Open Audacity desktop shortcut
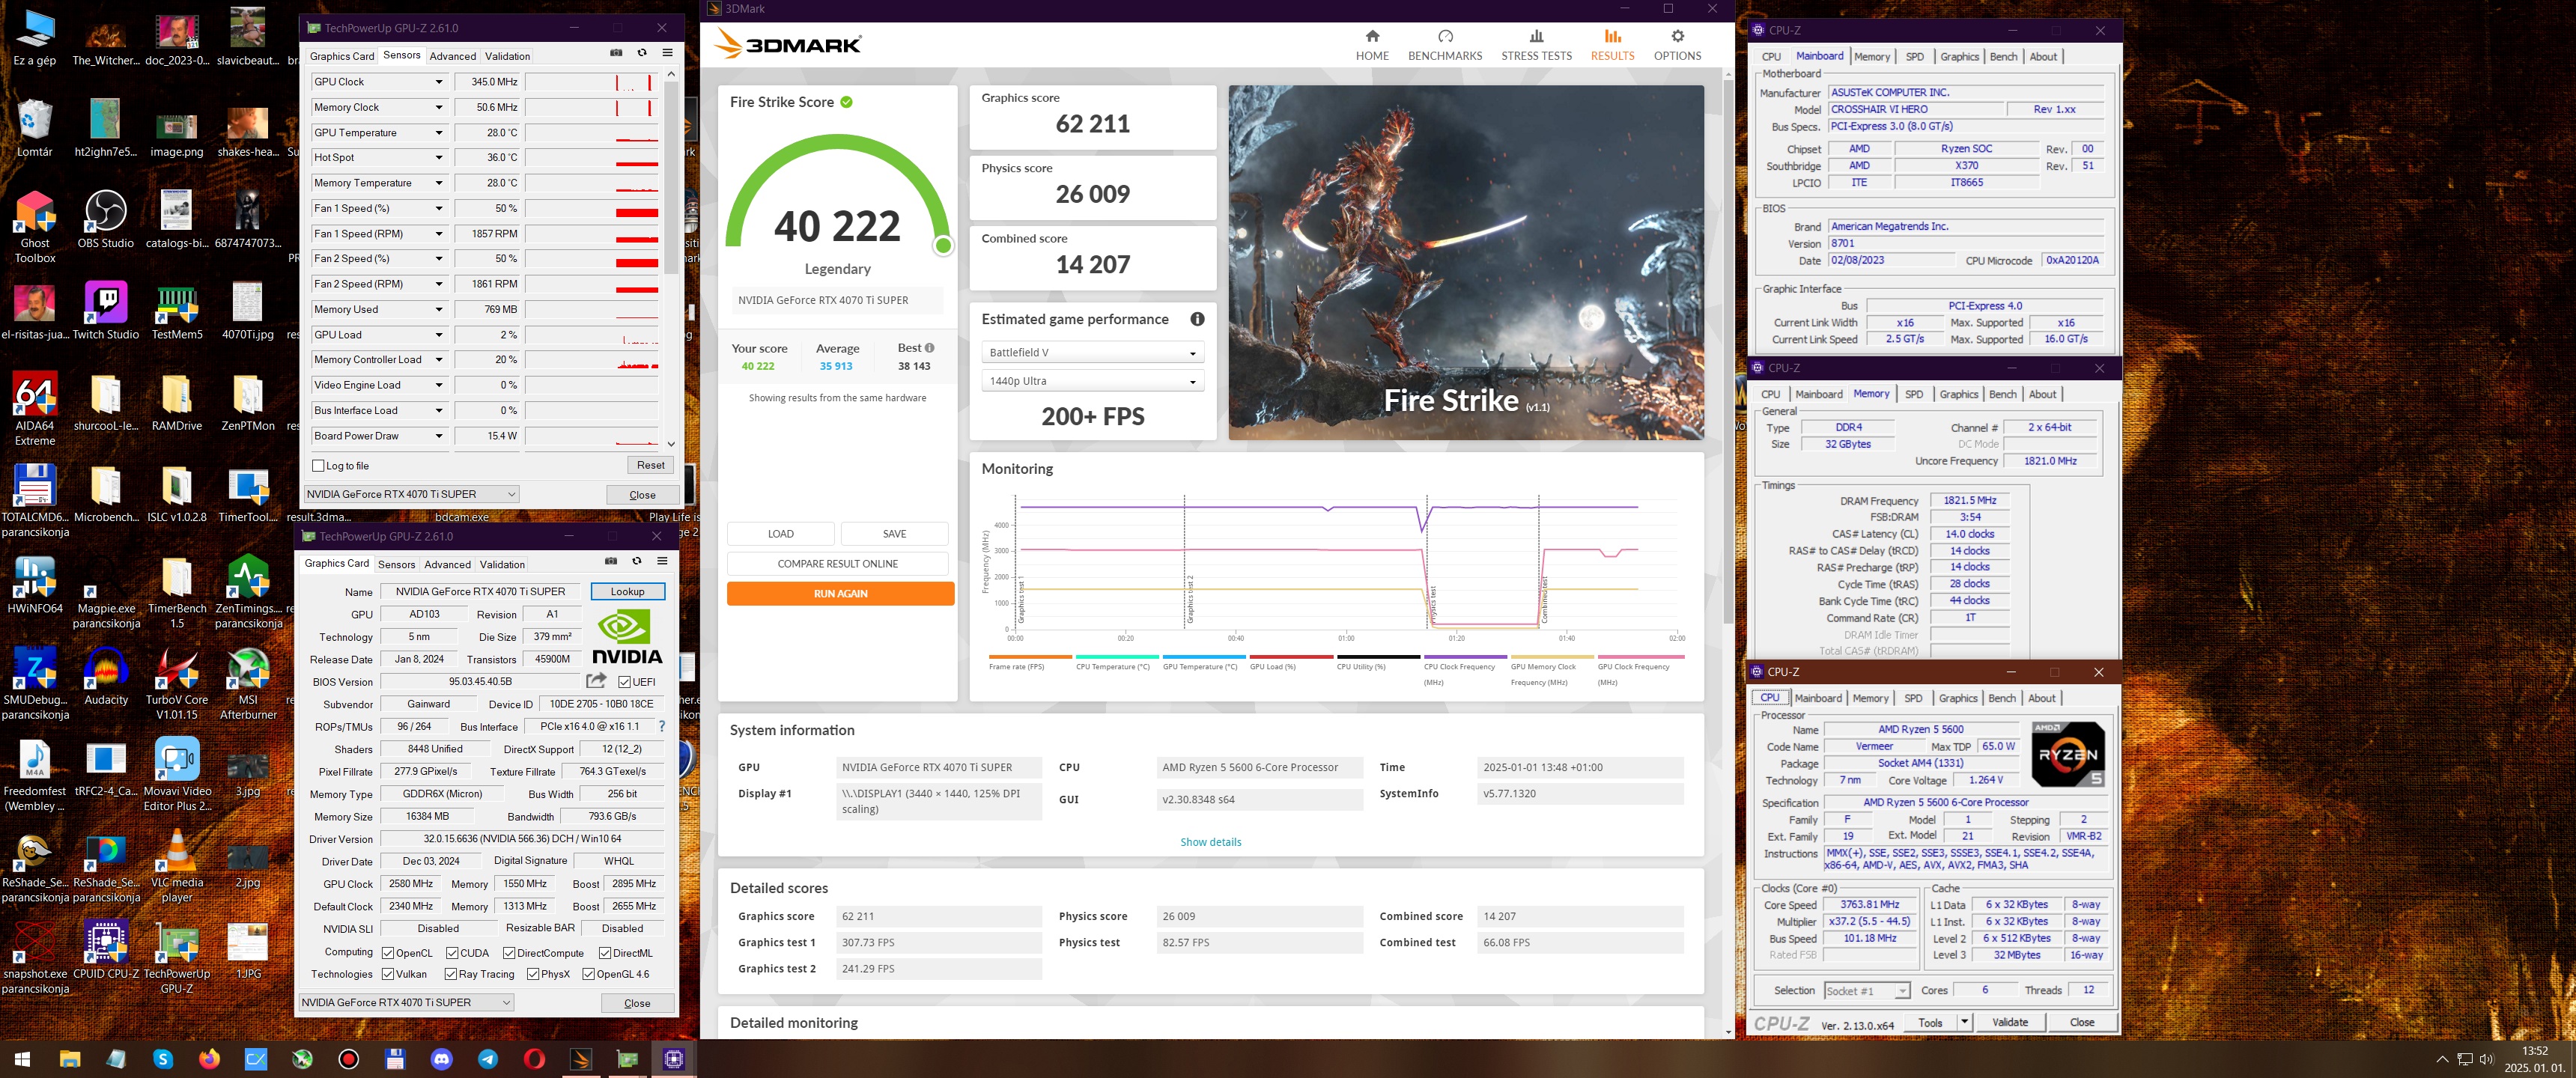The height and width of the screenshot is (1078, 2576). pyautogui.click(x=105, y=676)
